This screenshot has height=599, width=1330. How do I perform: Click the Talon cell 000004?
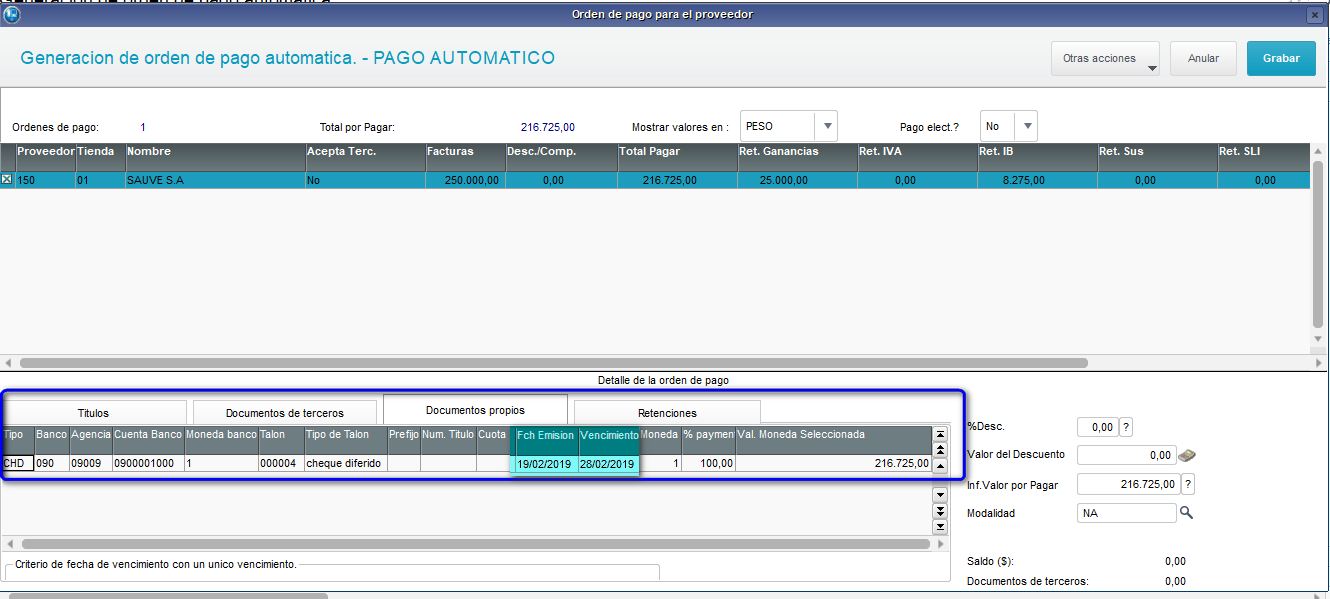281,464
